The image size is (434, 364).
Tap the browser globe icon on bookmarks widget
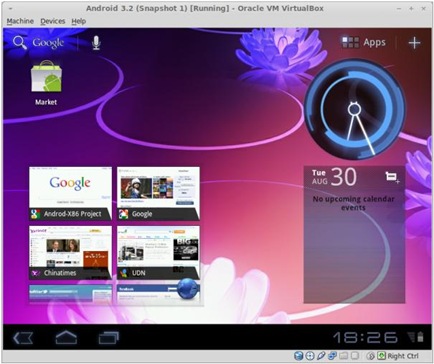tap(188, 289)
